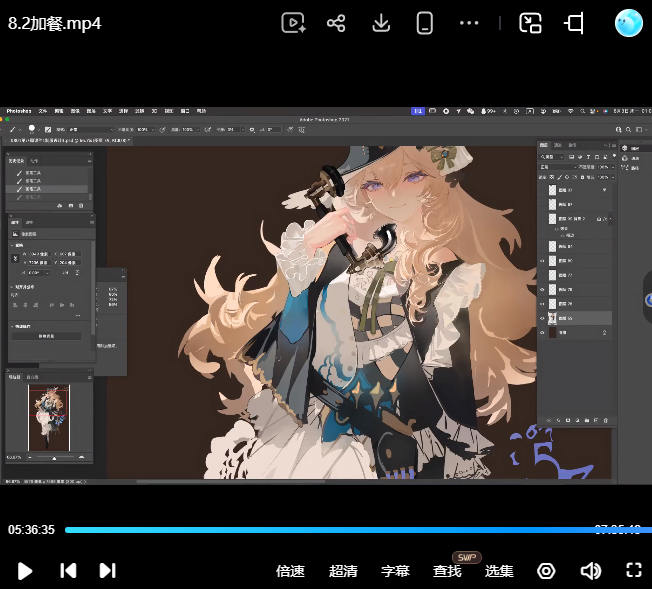Open smoothing options gear in options bar
The image size is (652, 589).
(252, 130)
